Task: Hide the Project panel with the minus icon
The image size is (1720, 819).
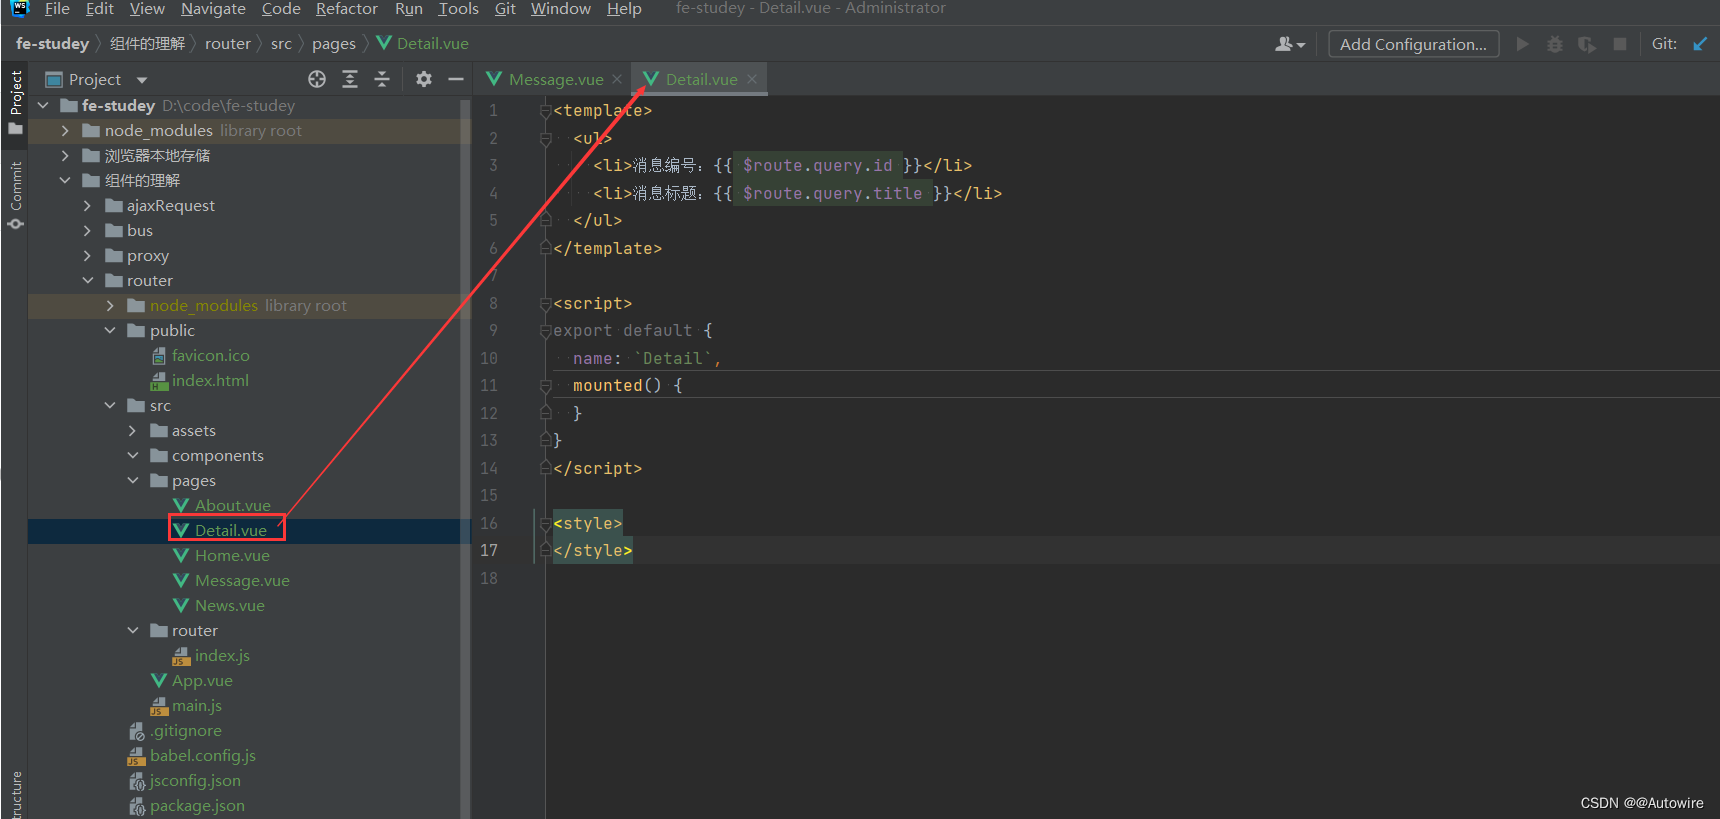Action: point(456,79)
